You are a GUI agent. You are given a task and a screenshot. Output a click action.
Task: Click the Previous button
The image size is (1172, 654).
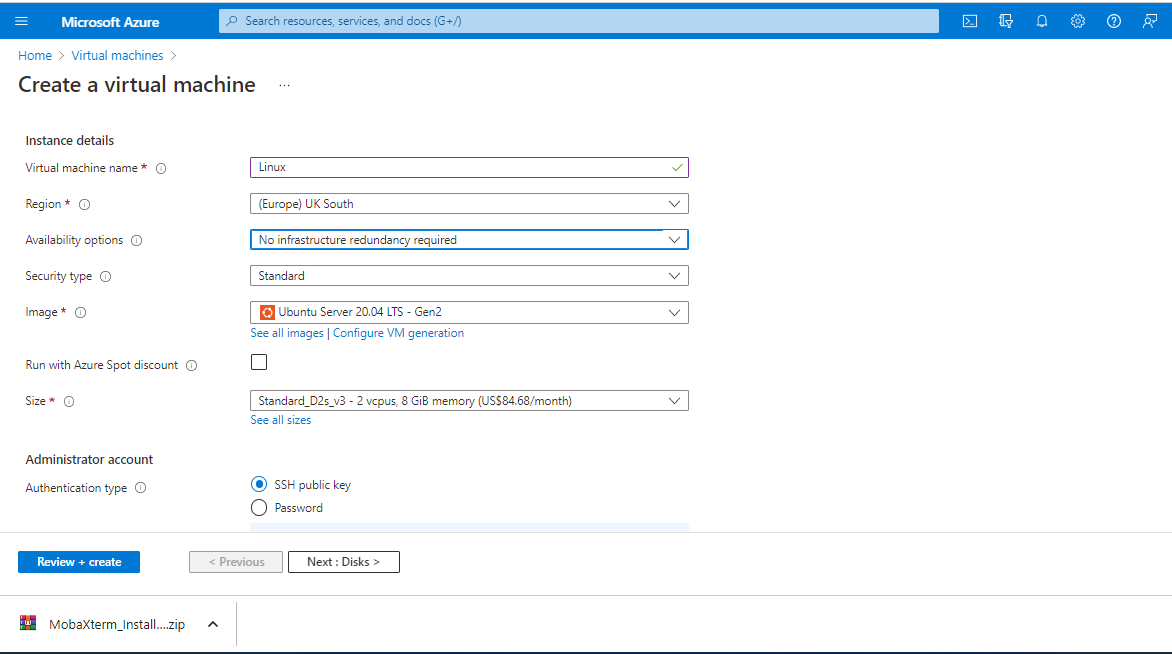(x=236, y=562)
